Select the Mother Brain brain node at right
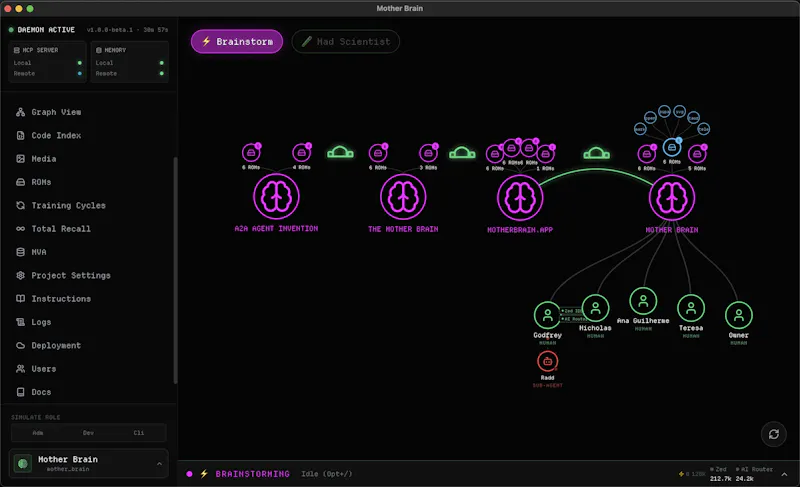 tap(672, 197)
